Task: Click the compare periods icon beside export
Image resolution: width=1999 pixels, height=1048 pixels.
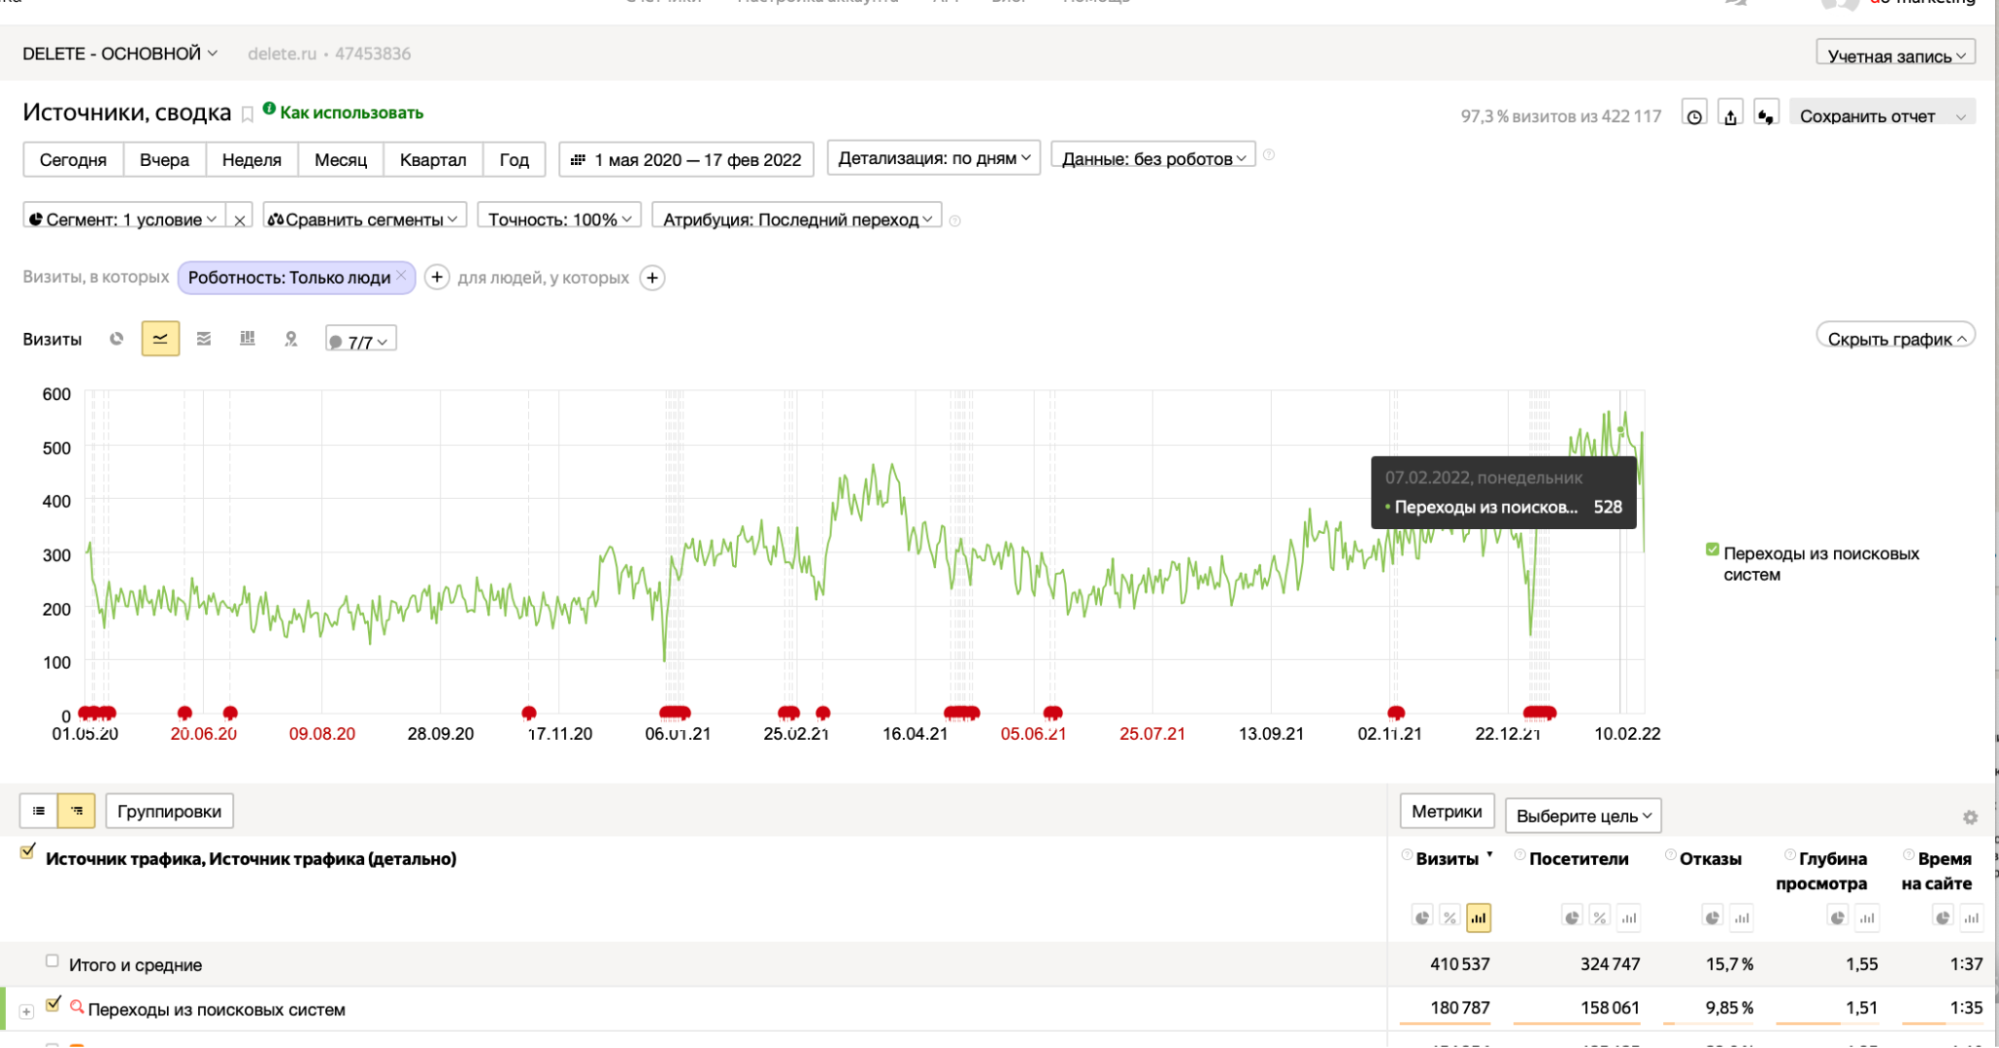Action: (x=1766, y=115)
